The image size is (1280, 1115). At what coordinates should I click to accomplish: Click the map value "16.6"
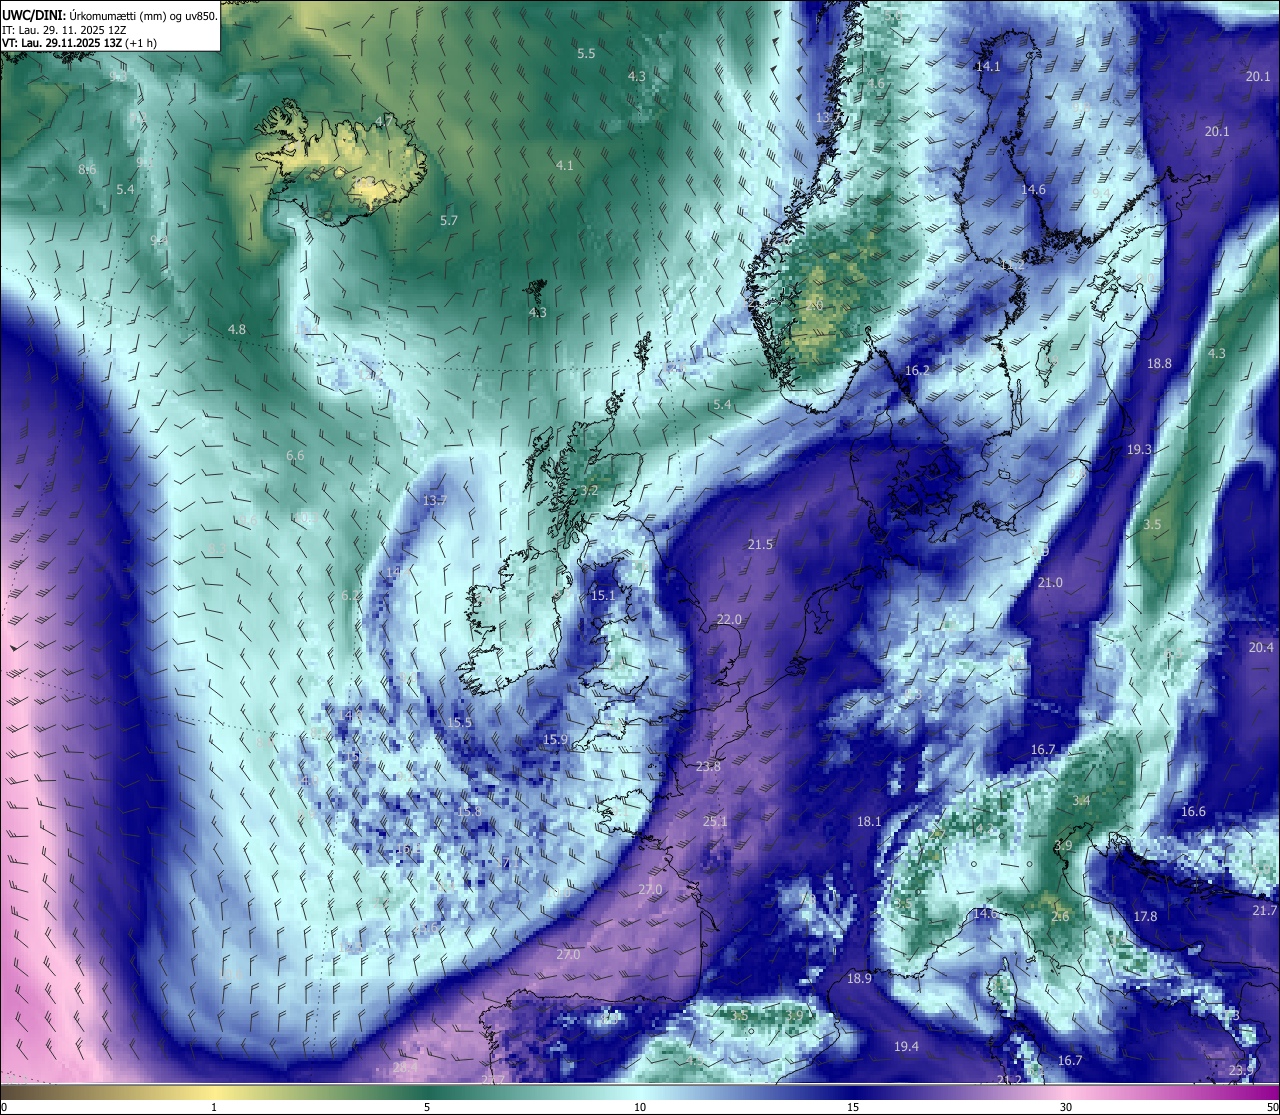click(x=1193, y=811)
